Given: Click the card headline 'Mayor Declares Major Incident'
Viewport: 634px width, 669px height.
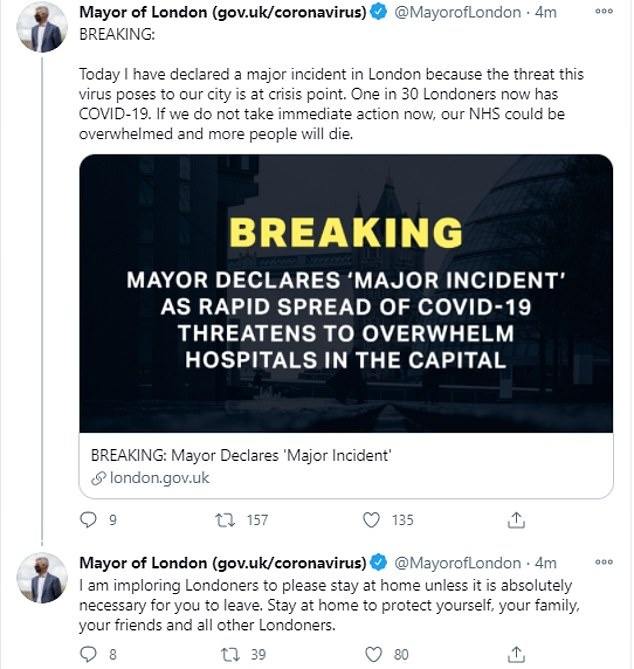Looking at the screenshot, I should [x=240, y=456].
